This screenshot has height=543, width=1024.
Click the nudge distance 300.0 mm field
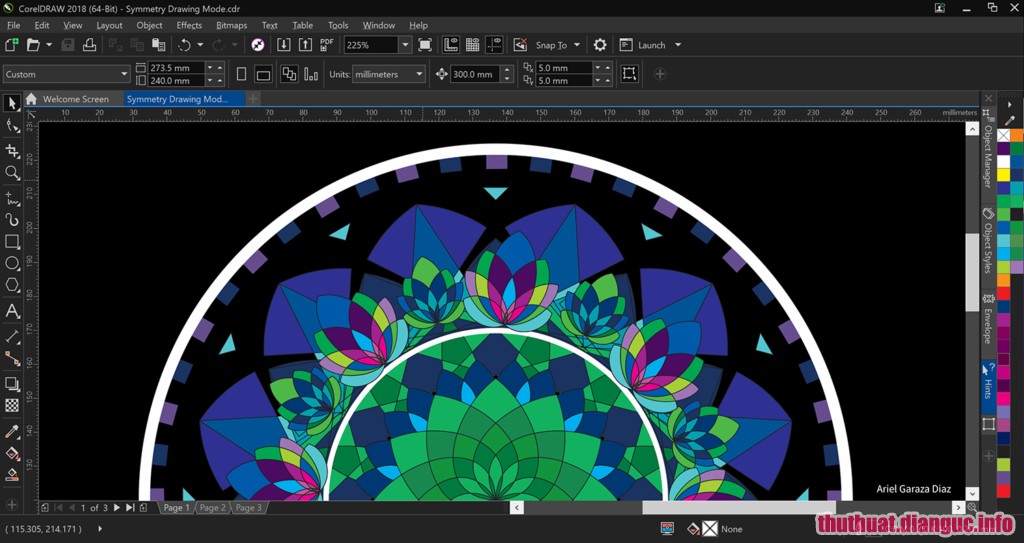point(475,74)
